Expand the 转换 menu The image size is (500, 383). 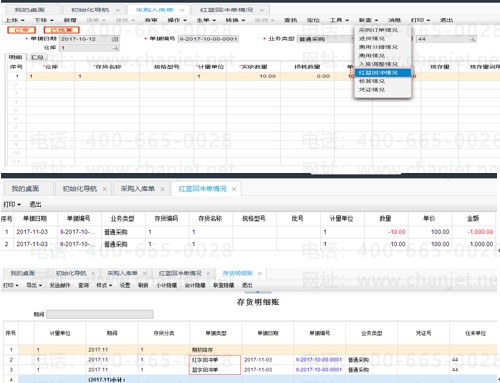point(235,20)
